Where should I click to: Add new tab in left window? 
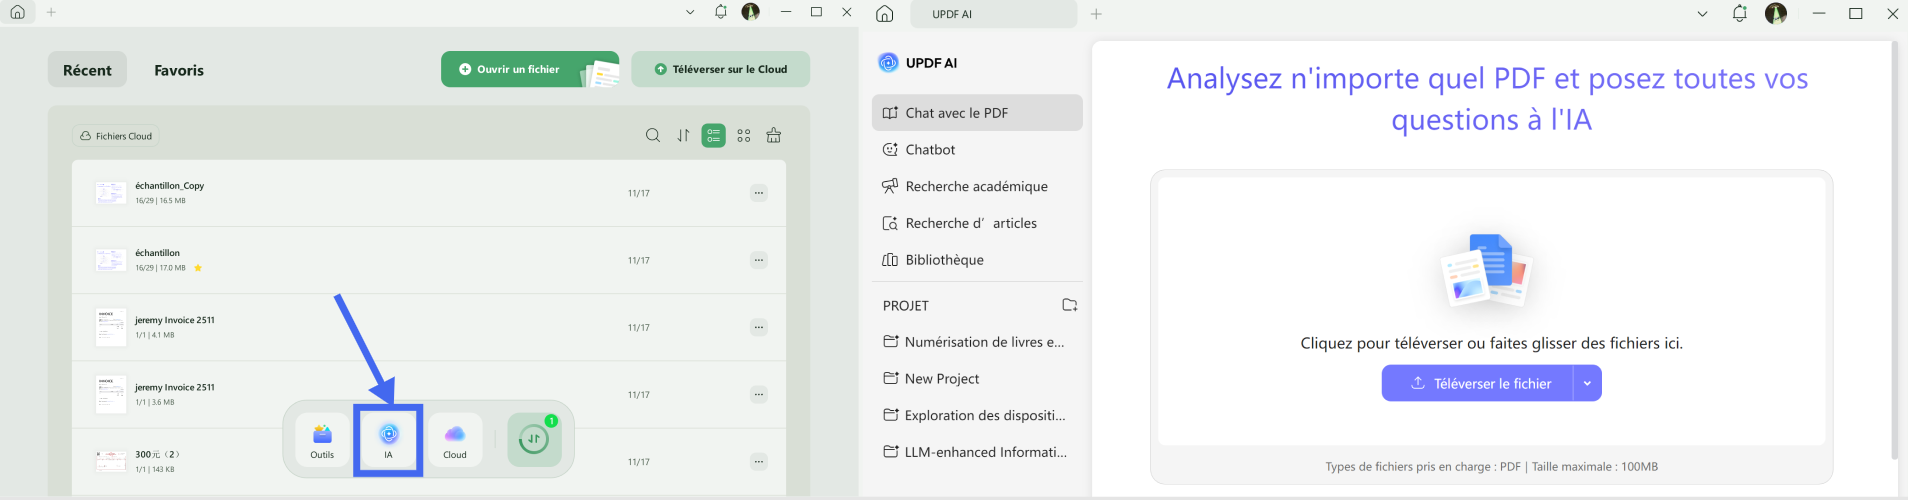pos(51,12)
